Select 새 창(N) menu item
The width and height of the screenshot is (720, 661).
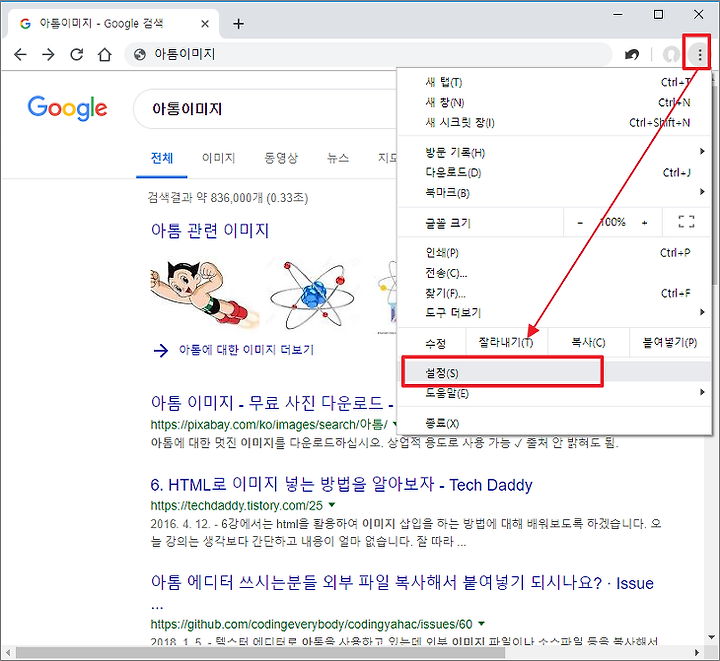click(x=554, y=102)
